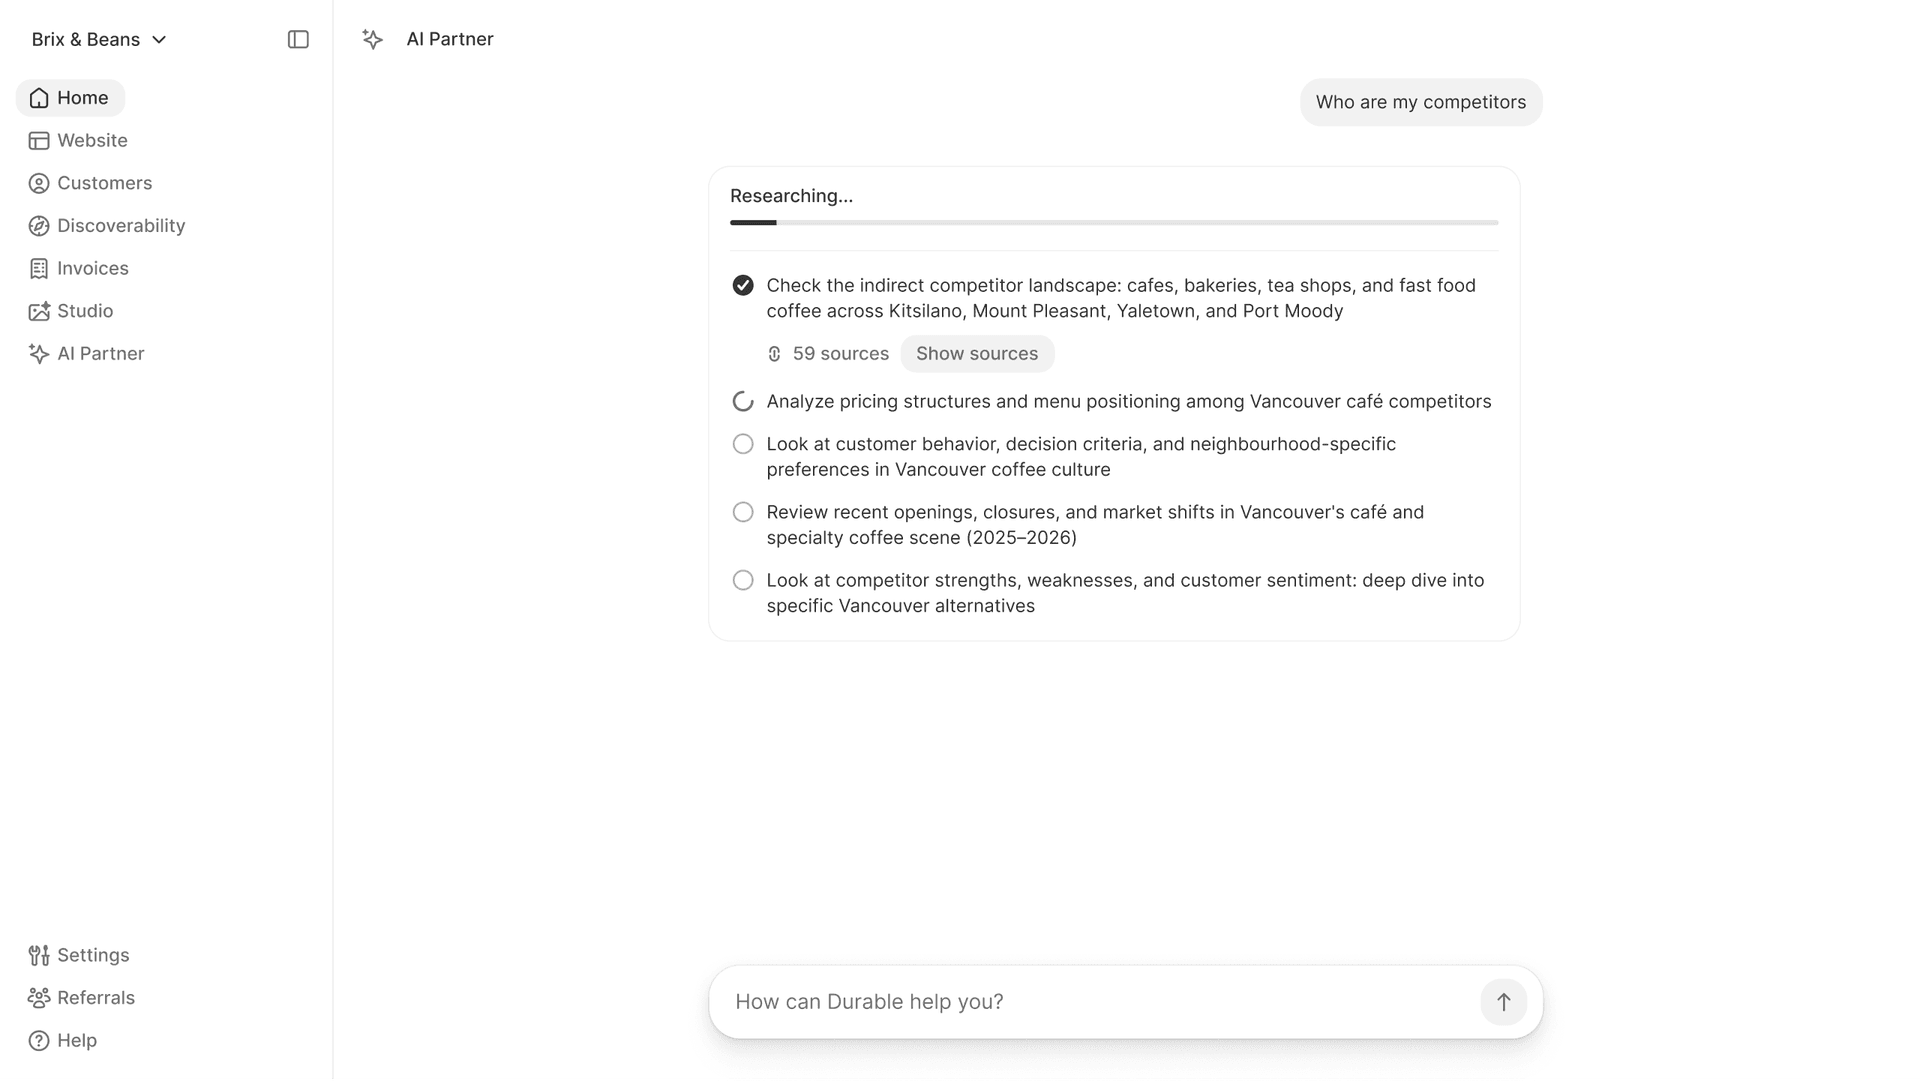Click the Referrals people icon
1920x1082 pixels.
(x=39, y=998)
